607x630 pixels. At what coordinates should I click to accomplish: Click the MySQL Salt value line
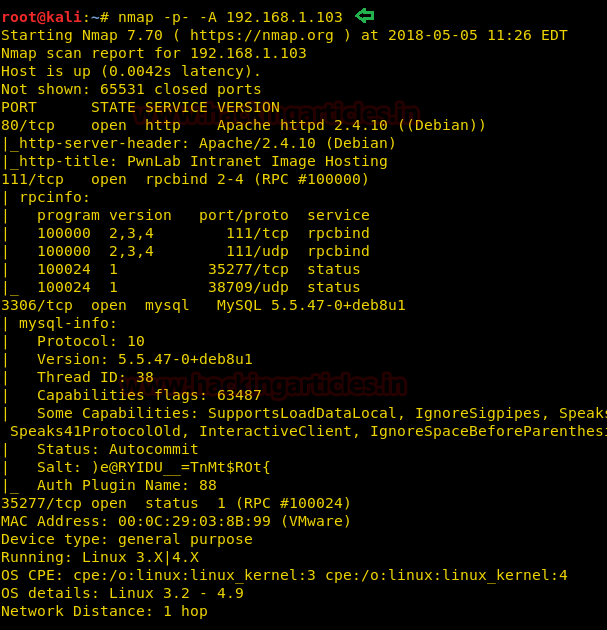pos(154,467)
